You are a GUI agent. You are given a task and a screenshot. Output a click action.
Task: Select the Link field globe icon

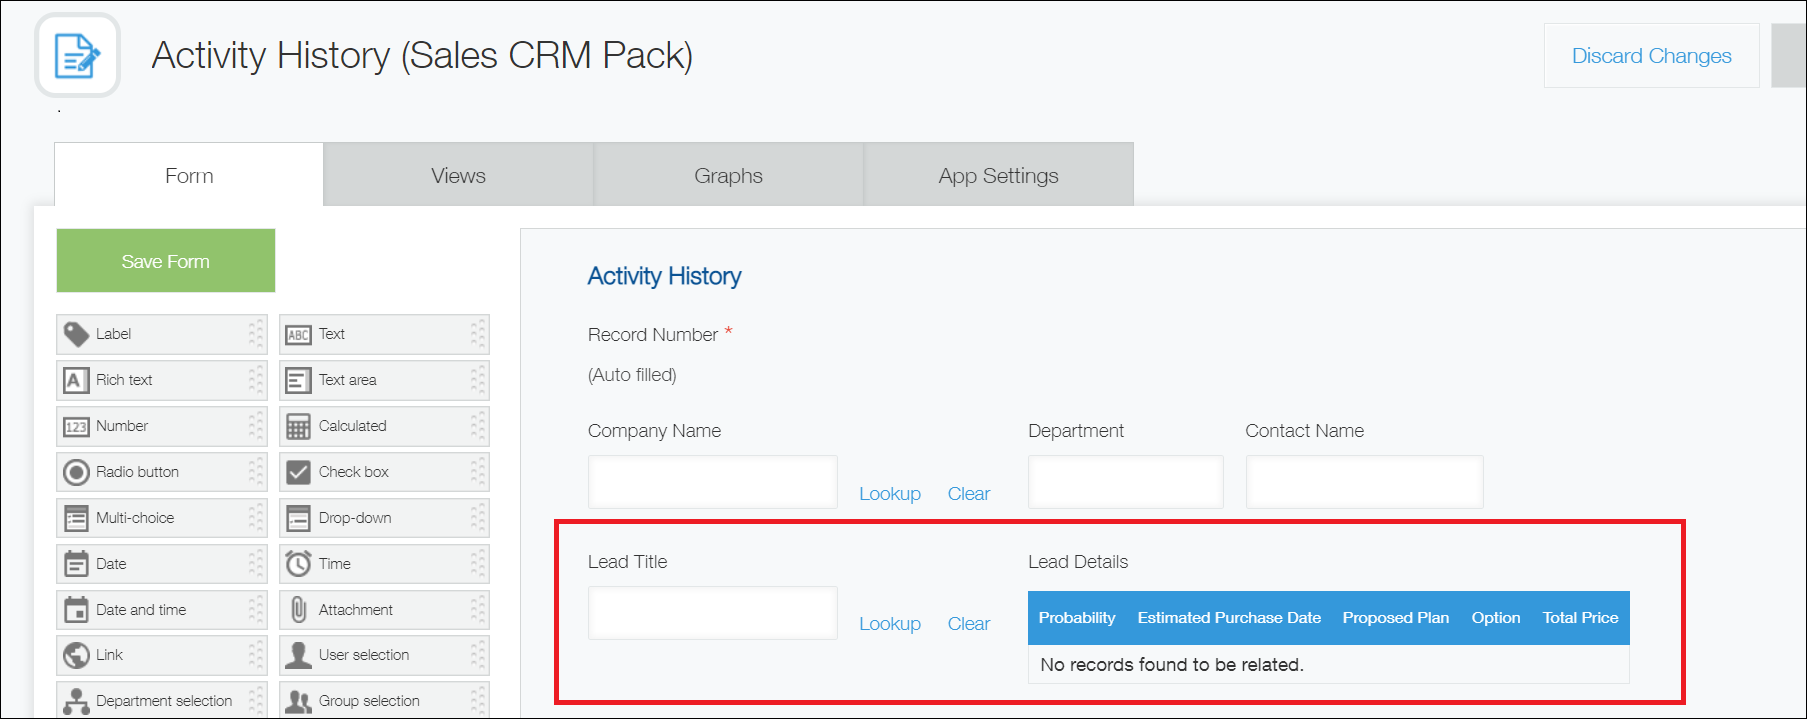point(76,656)
